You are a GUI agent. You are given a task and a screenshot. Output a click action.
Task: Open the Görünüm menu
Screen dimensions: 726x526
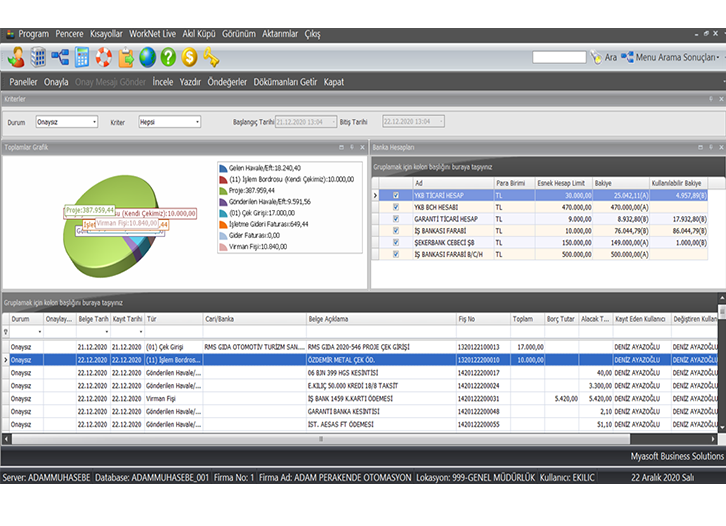[x=238, y=34]
